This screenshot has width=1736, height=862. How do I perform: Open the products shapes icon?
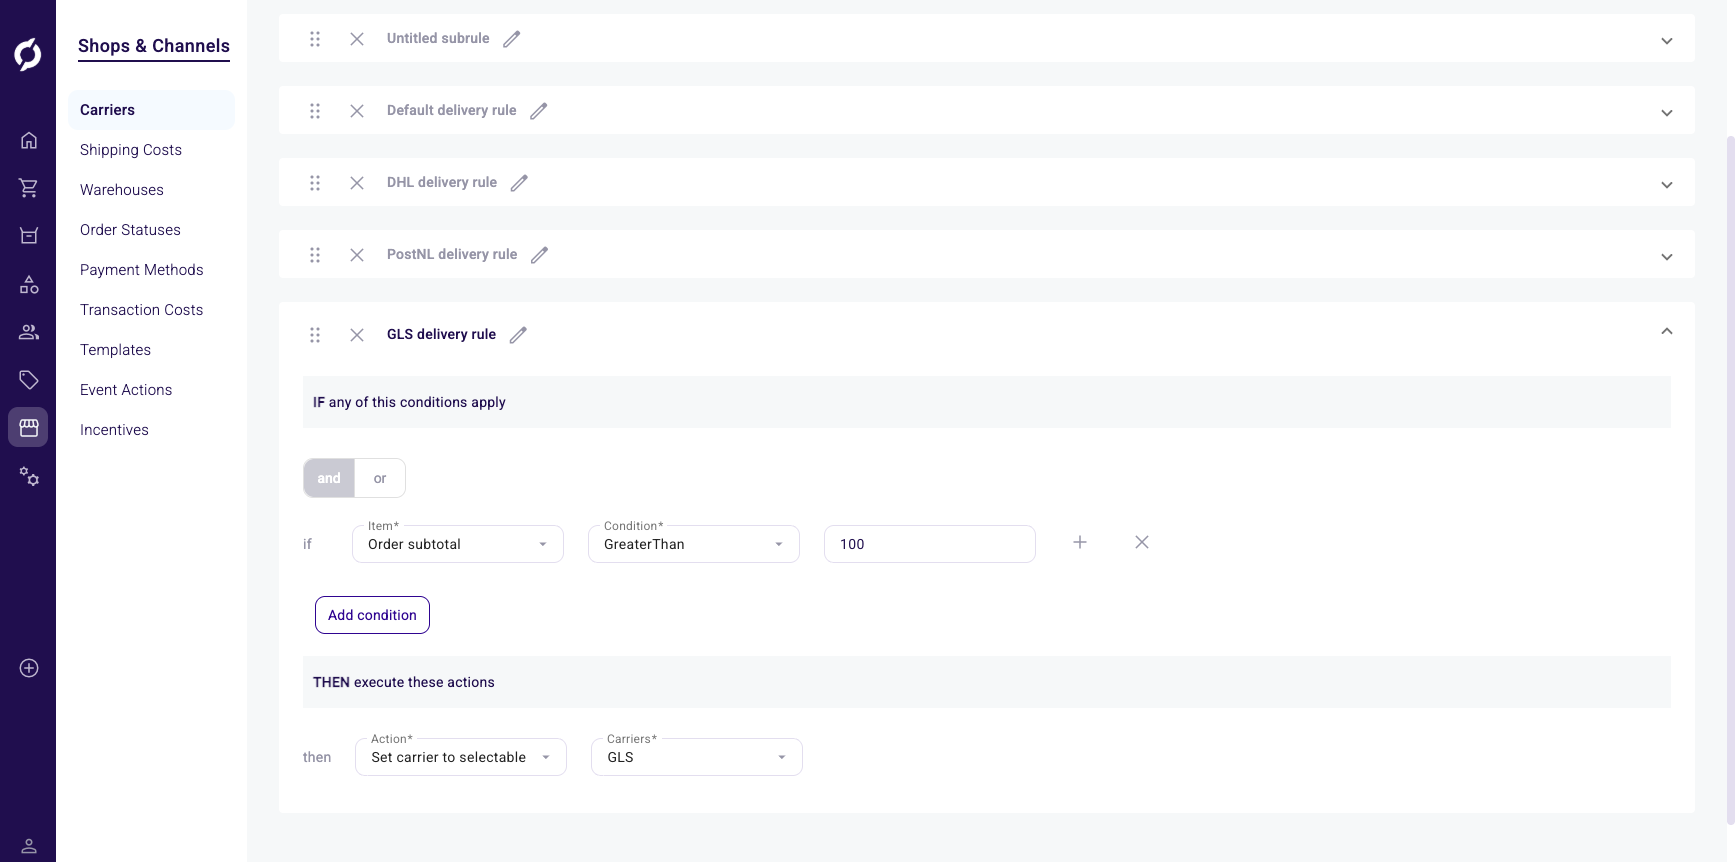point(29,284)
